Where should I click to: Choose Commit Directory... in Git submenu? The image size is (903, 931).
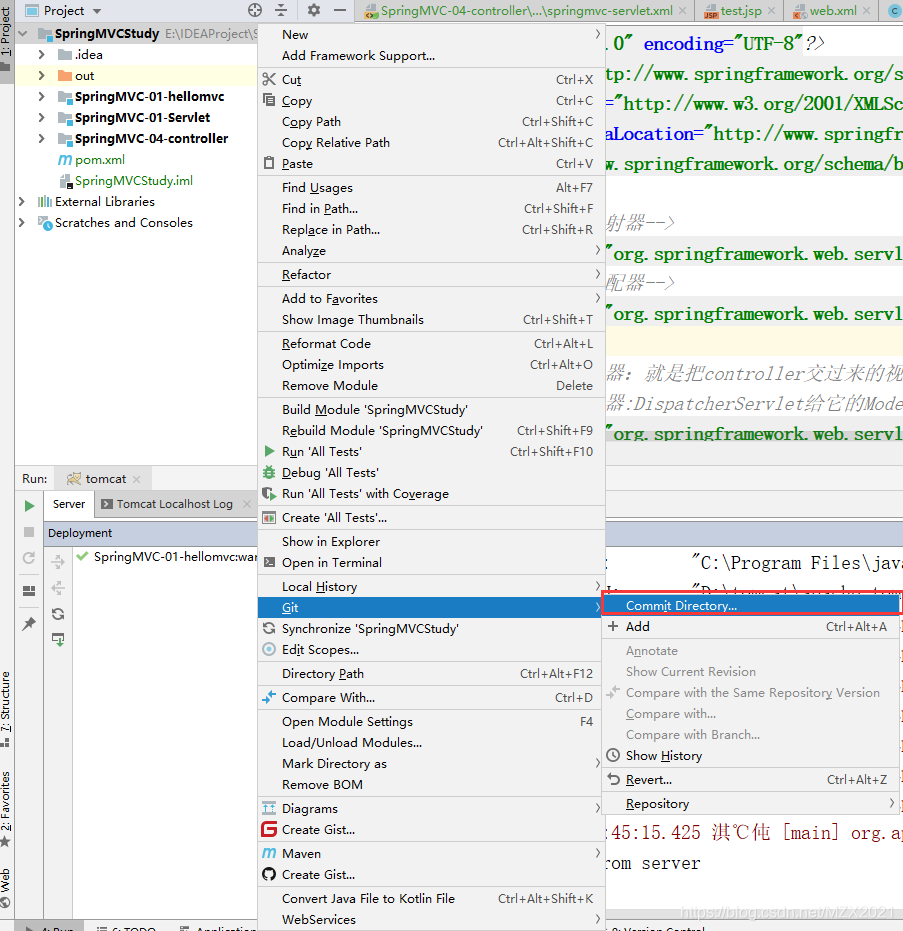[751, 605]
